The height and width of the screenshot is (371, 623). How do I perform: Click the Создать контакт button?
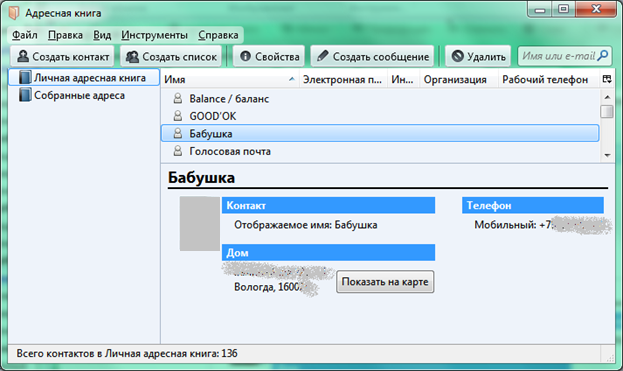click(62, 56)
